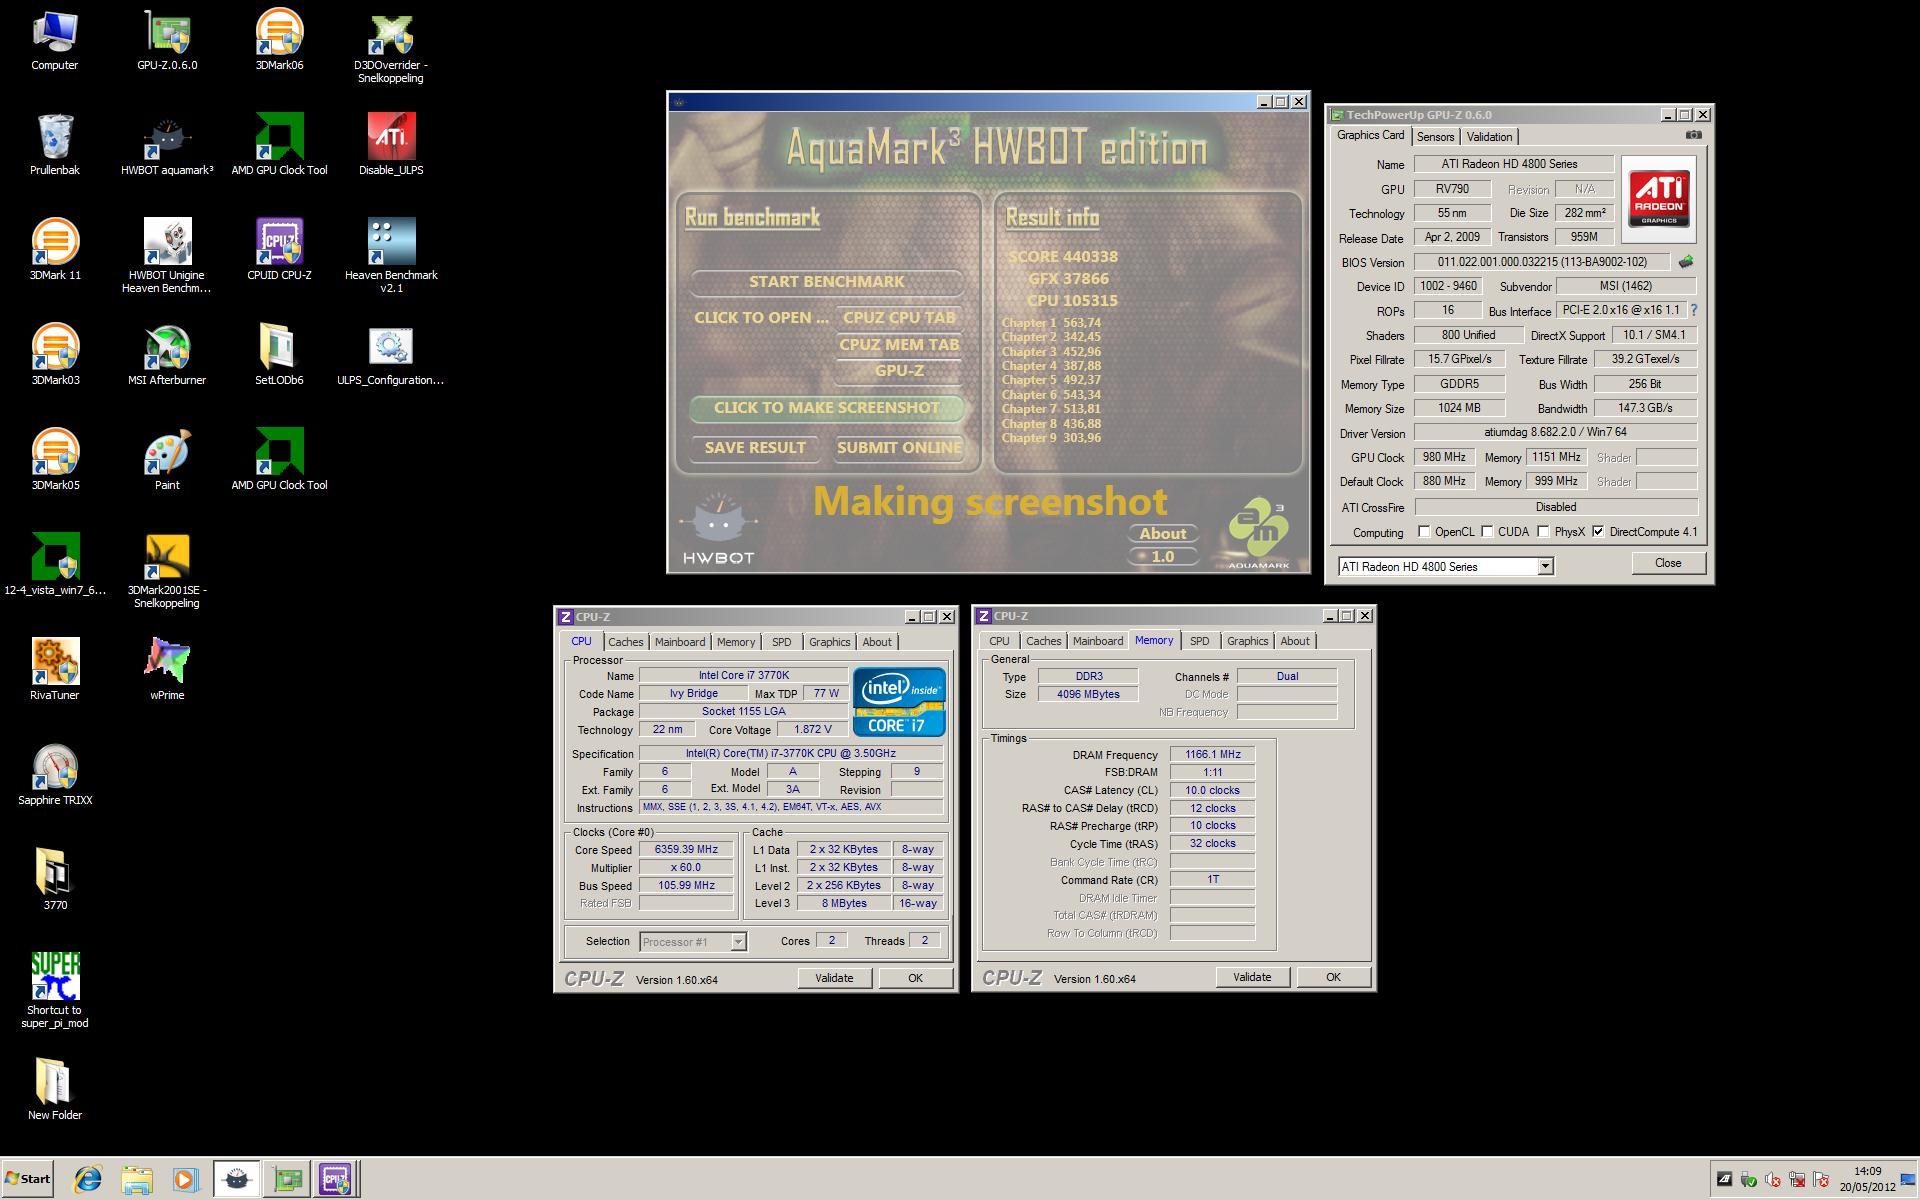This screenshot has width=1920, height=1200.
Task: Click START BENCHMARK in AquaMark
Action: tap(827, 282)
